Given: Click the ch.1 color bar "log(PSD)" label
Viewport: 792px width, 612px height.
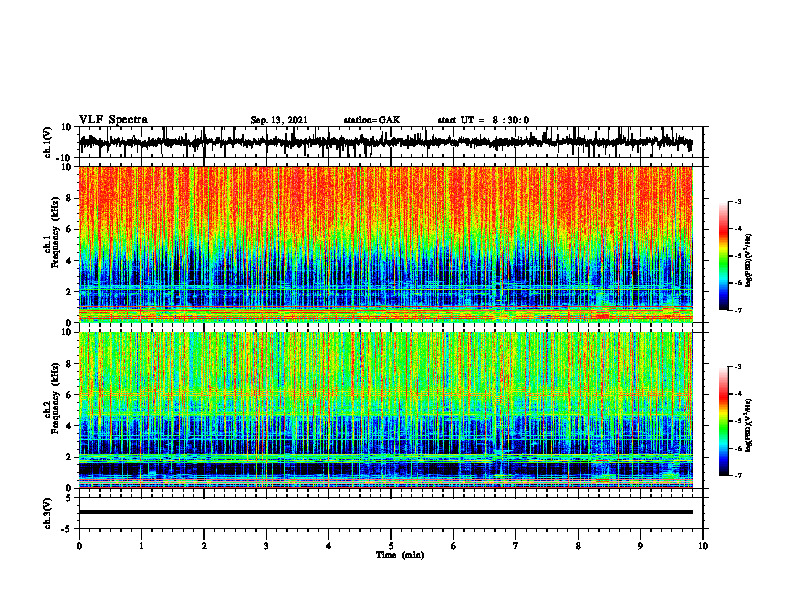Looking at the screenshot, I should 748,261.
